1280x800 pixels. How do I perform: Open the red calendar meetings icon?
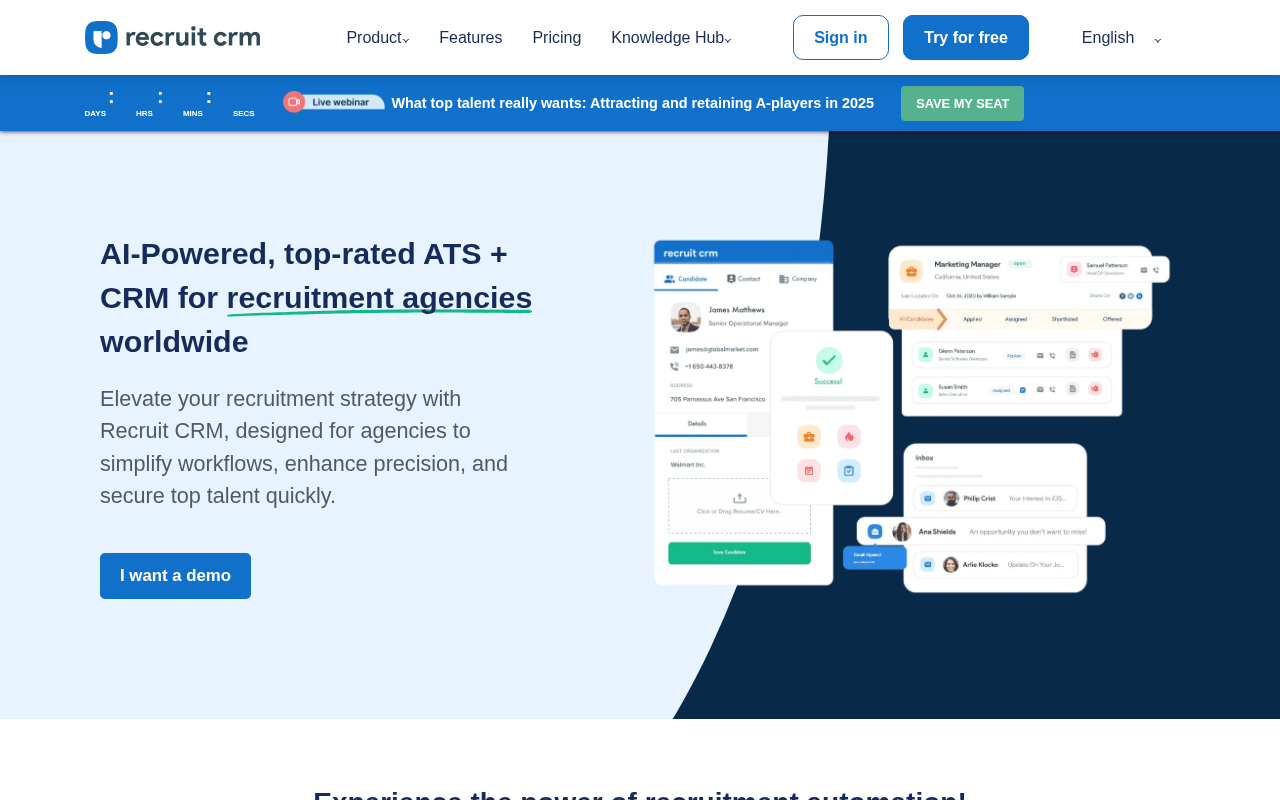tap(811, 470)
